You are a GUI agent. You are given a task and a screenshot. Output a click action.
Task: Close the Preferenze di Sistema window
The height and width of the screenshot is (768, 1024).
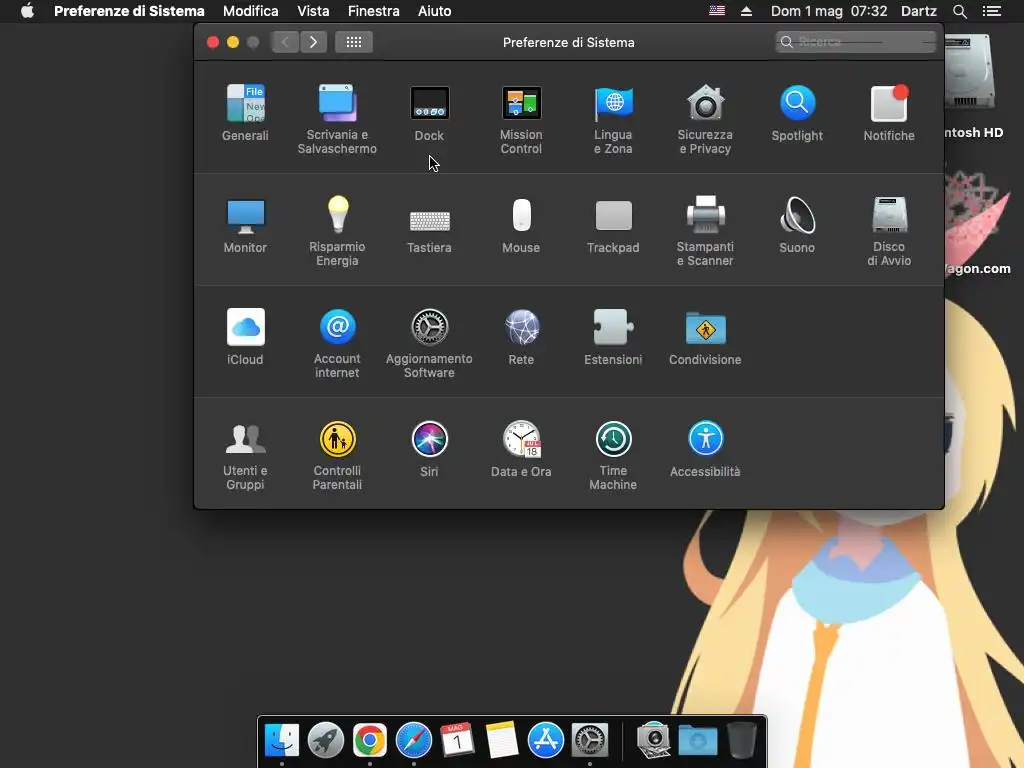pyautogui.click(x=213, y=42)
